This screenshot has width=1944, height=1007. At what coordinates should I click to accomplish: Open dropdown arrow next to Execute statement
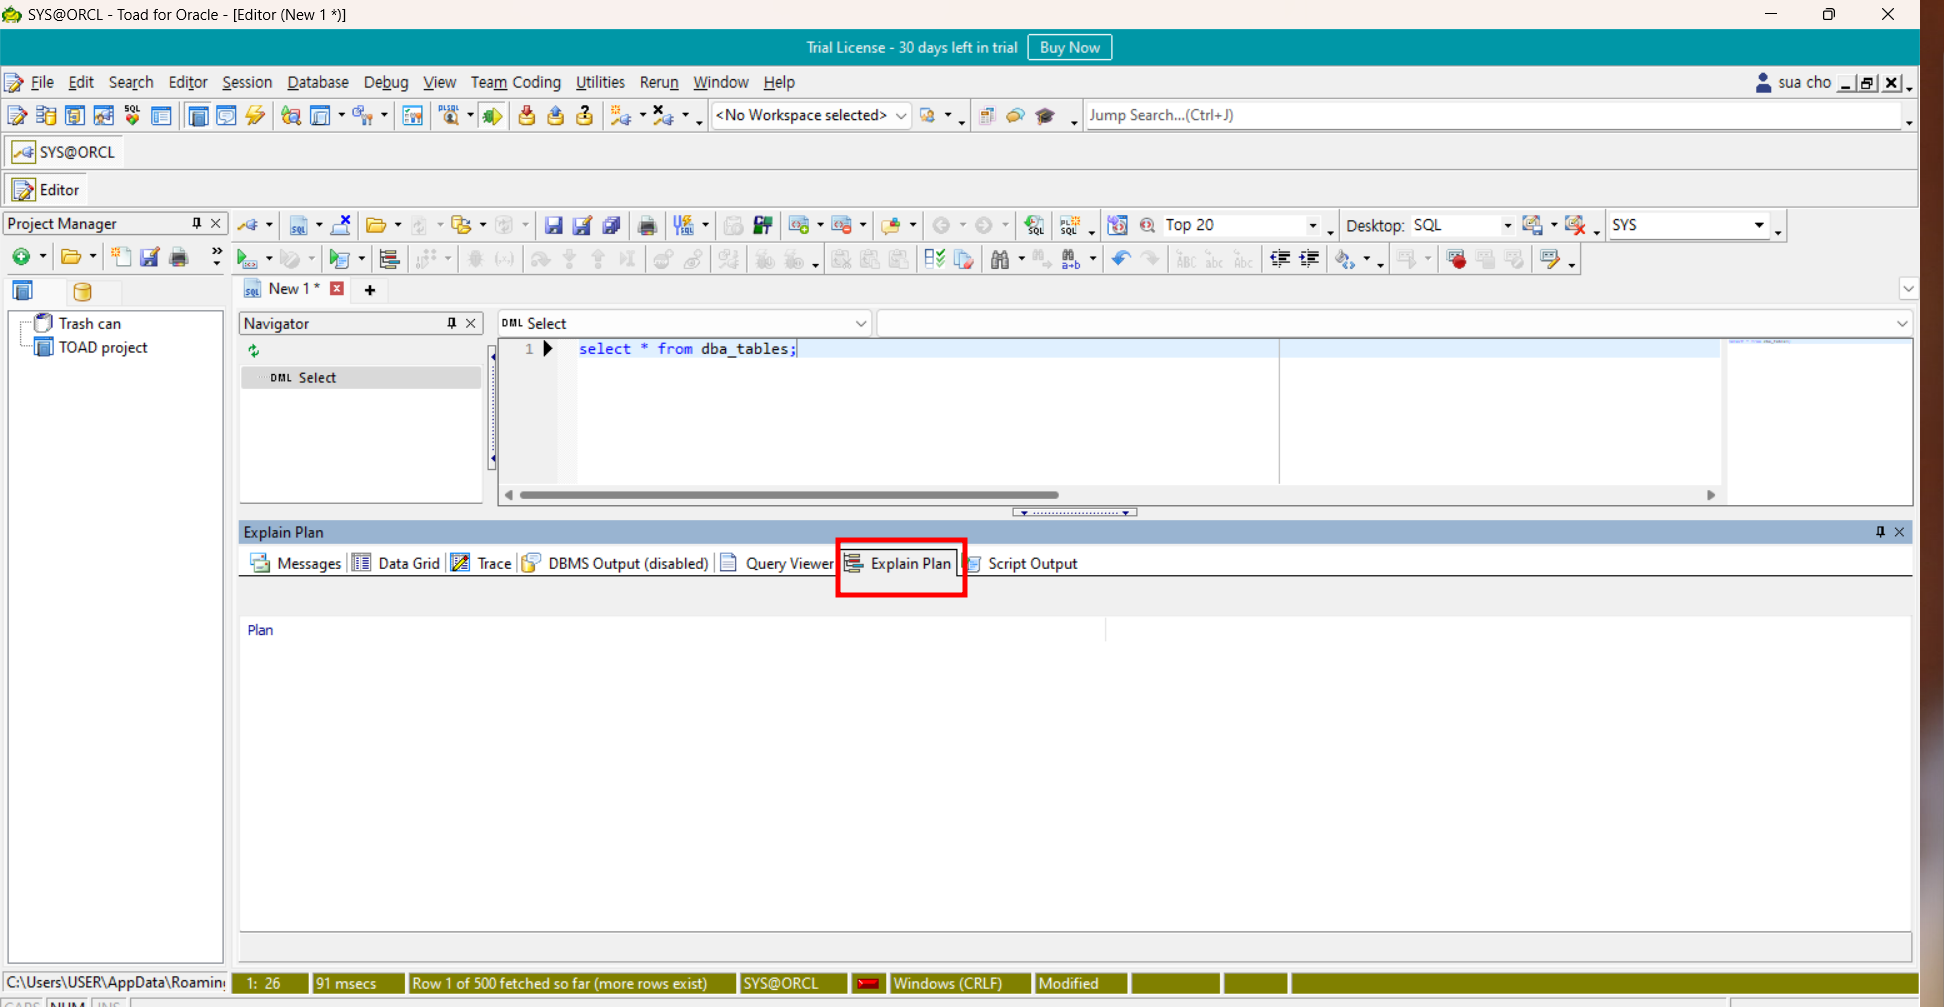[269, 259]
